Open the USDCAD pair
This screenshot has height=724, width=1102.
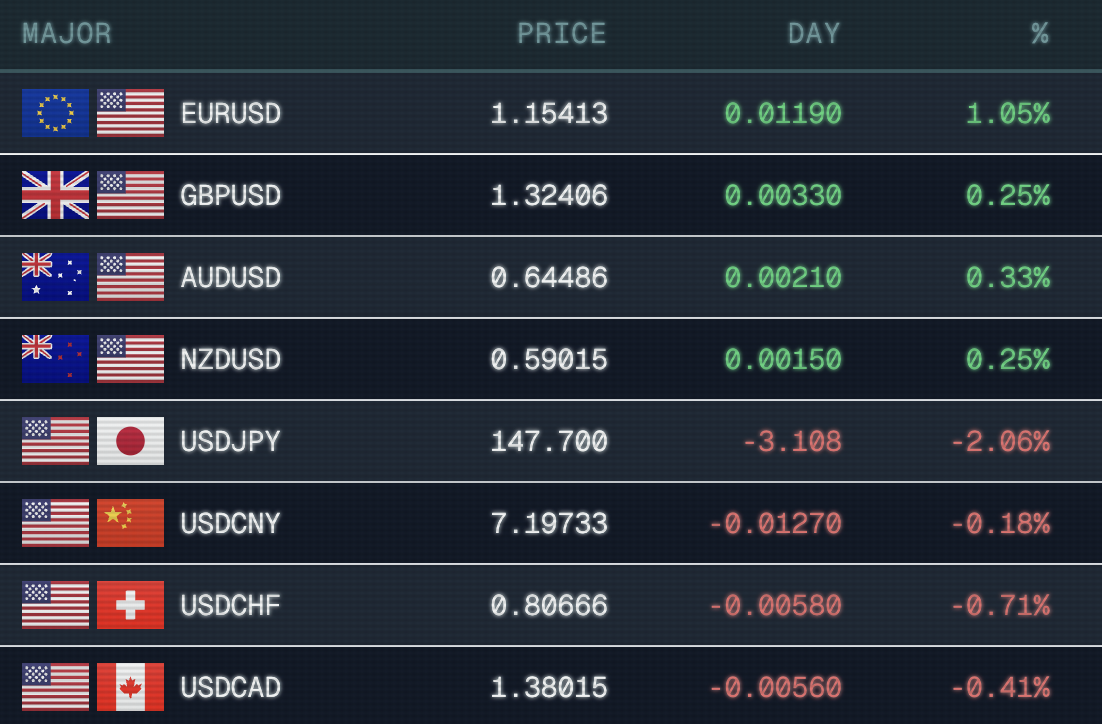click(x=231, y=688)
